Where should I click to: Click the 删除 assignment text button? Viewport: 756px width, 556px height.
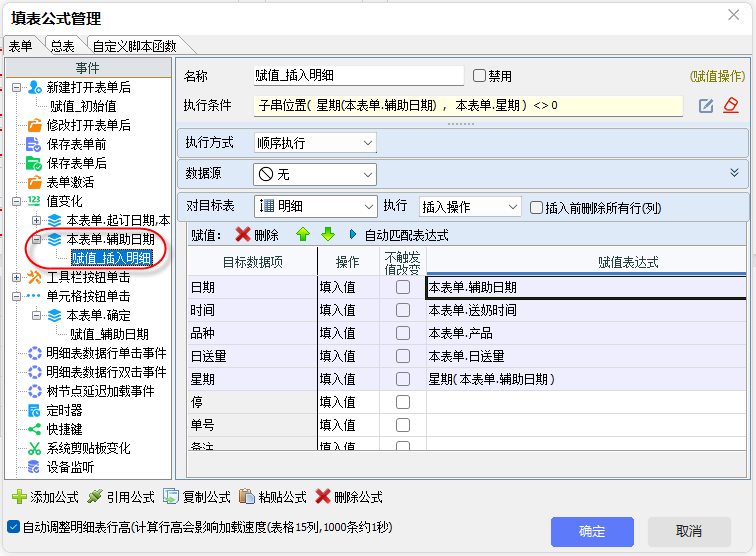pos(266,235)
